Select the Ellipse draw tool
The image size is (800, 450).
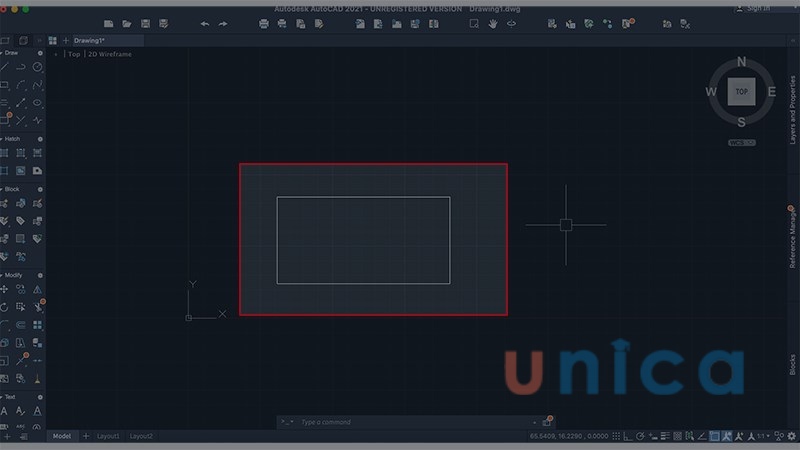point(37,103)
